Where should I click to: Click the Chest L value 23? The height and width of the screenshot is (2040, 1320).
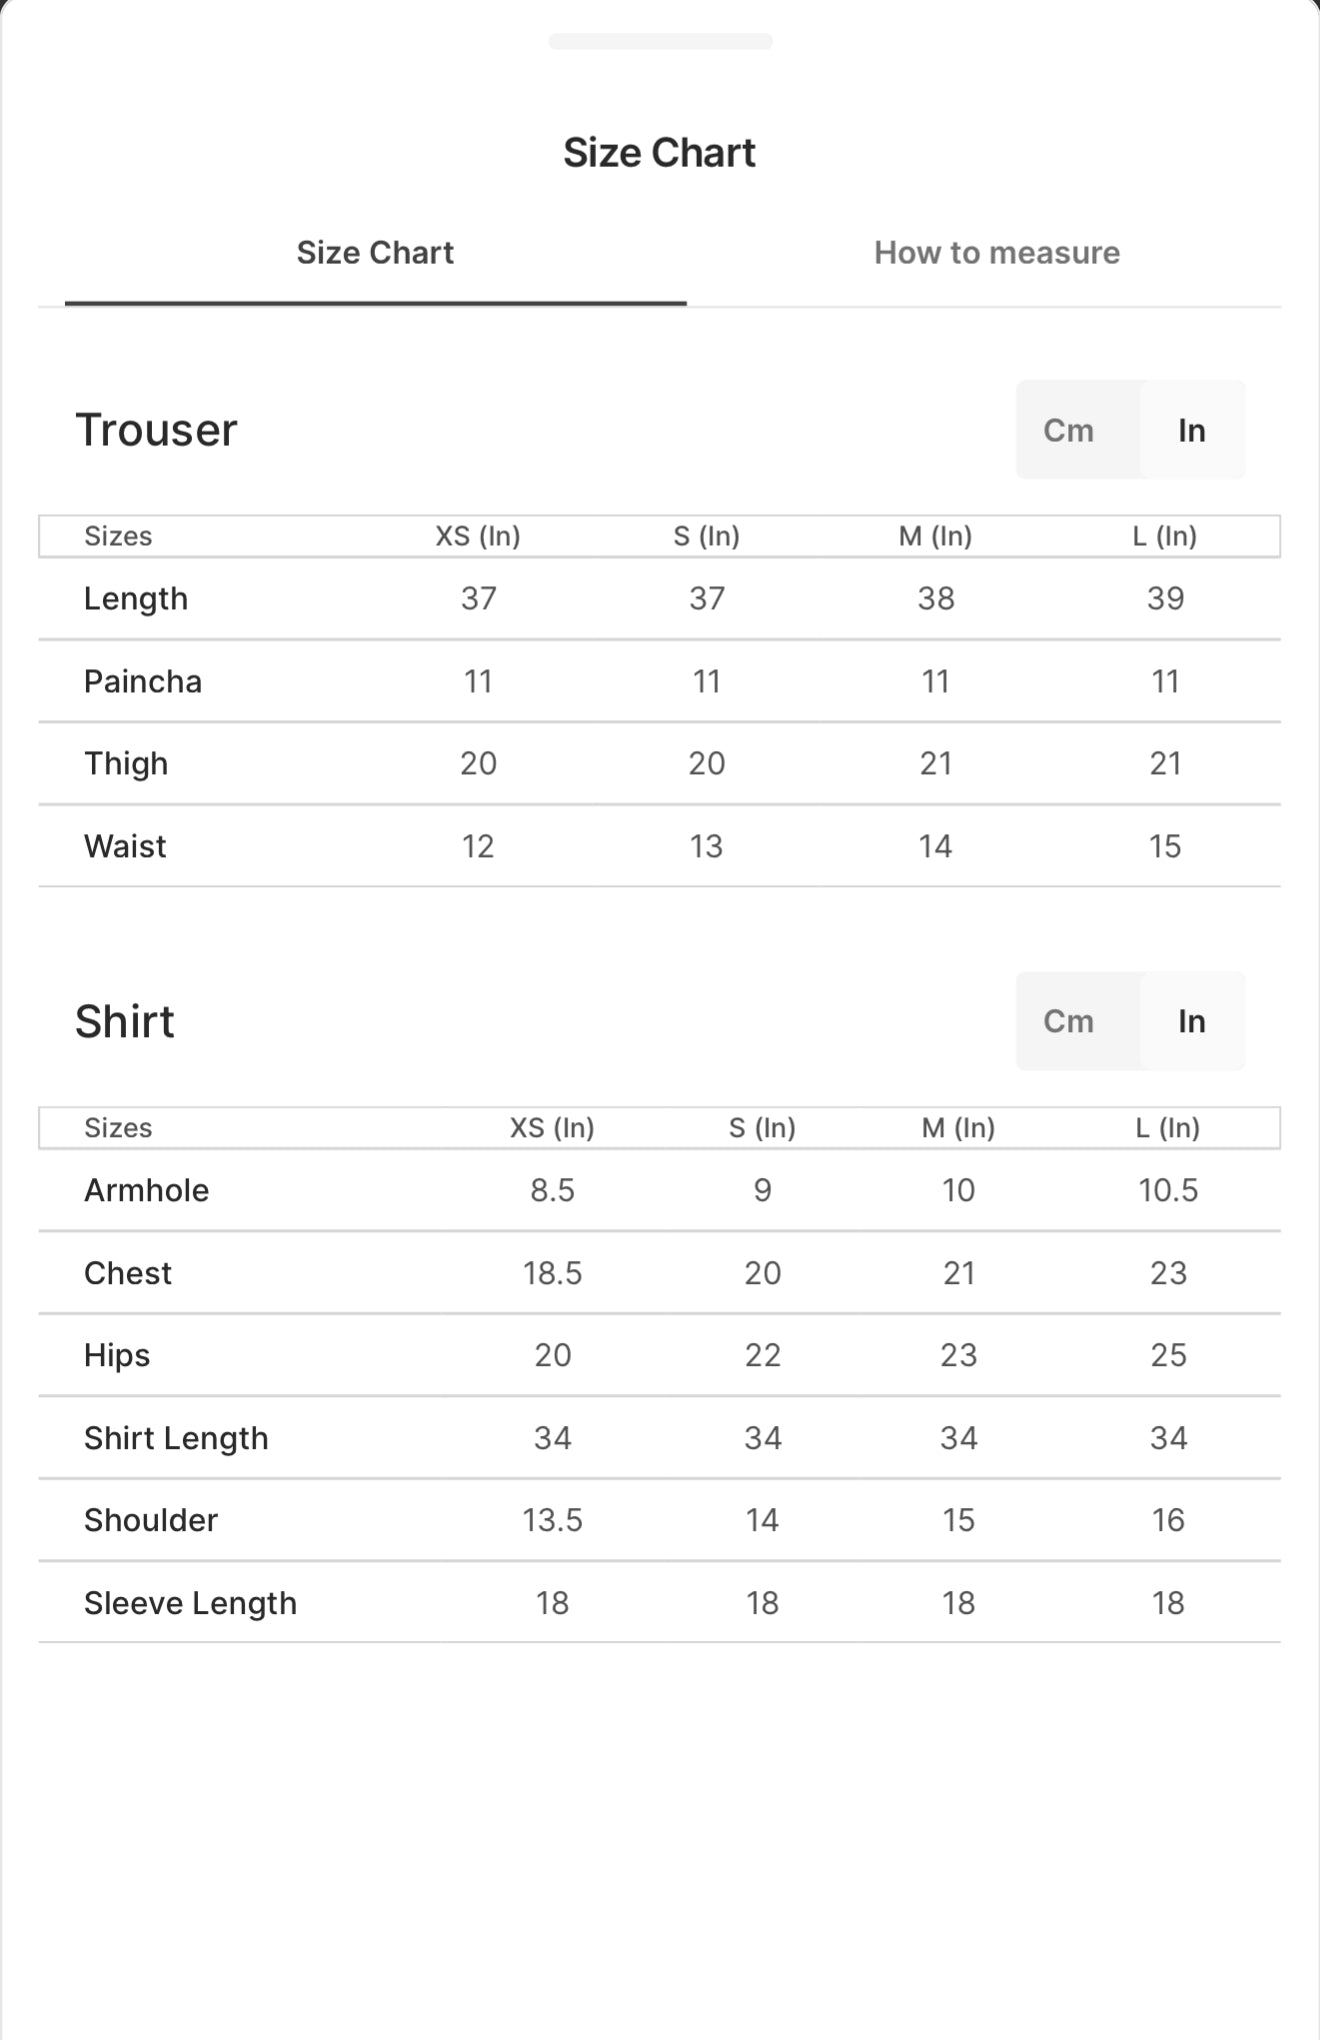(1168, 1273)
